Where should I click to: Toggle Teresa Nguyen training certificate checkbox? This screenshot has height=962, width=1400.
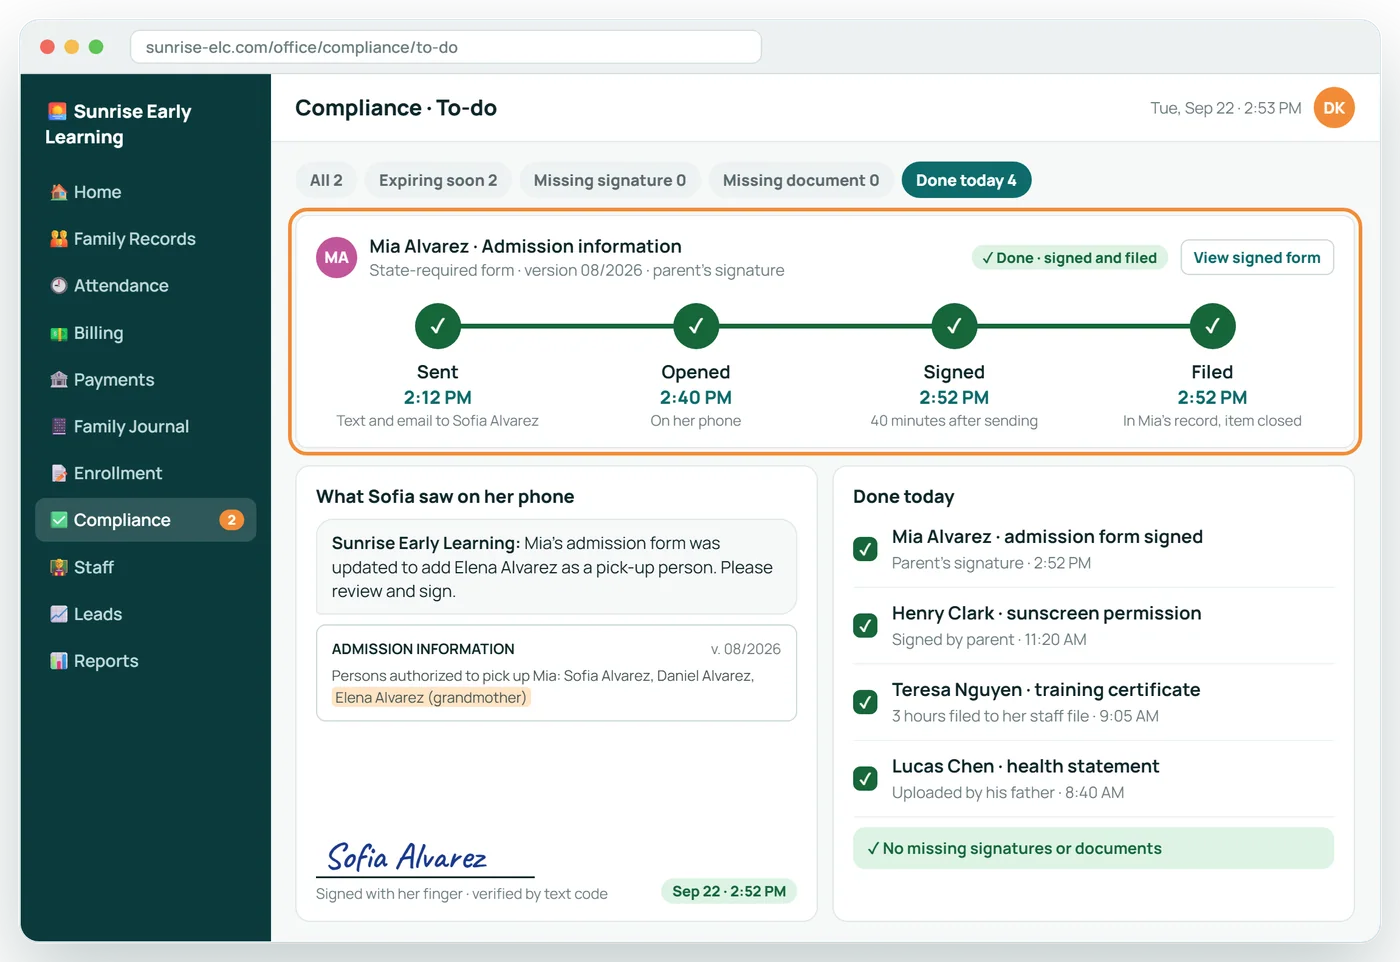[x=865, y=702]
